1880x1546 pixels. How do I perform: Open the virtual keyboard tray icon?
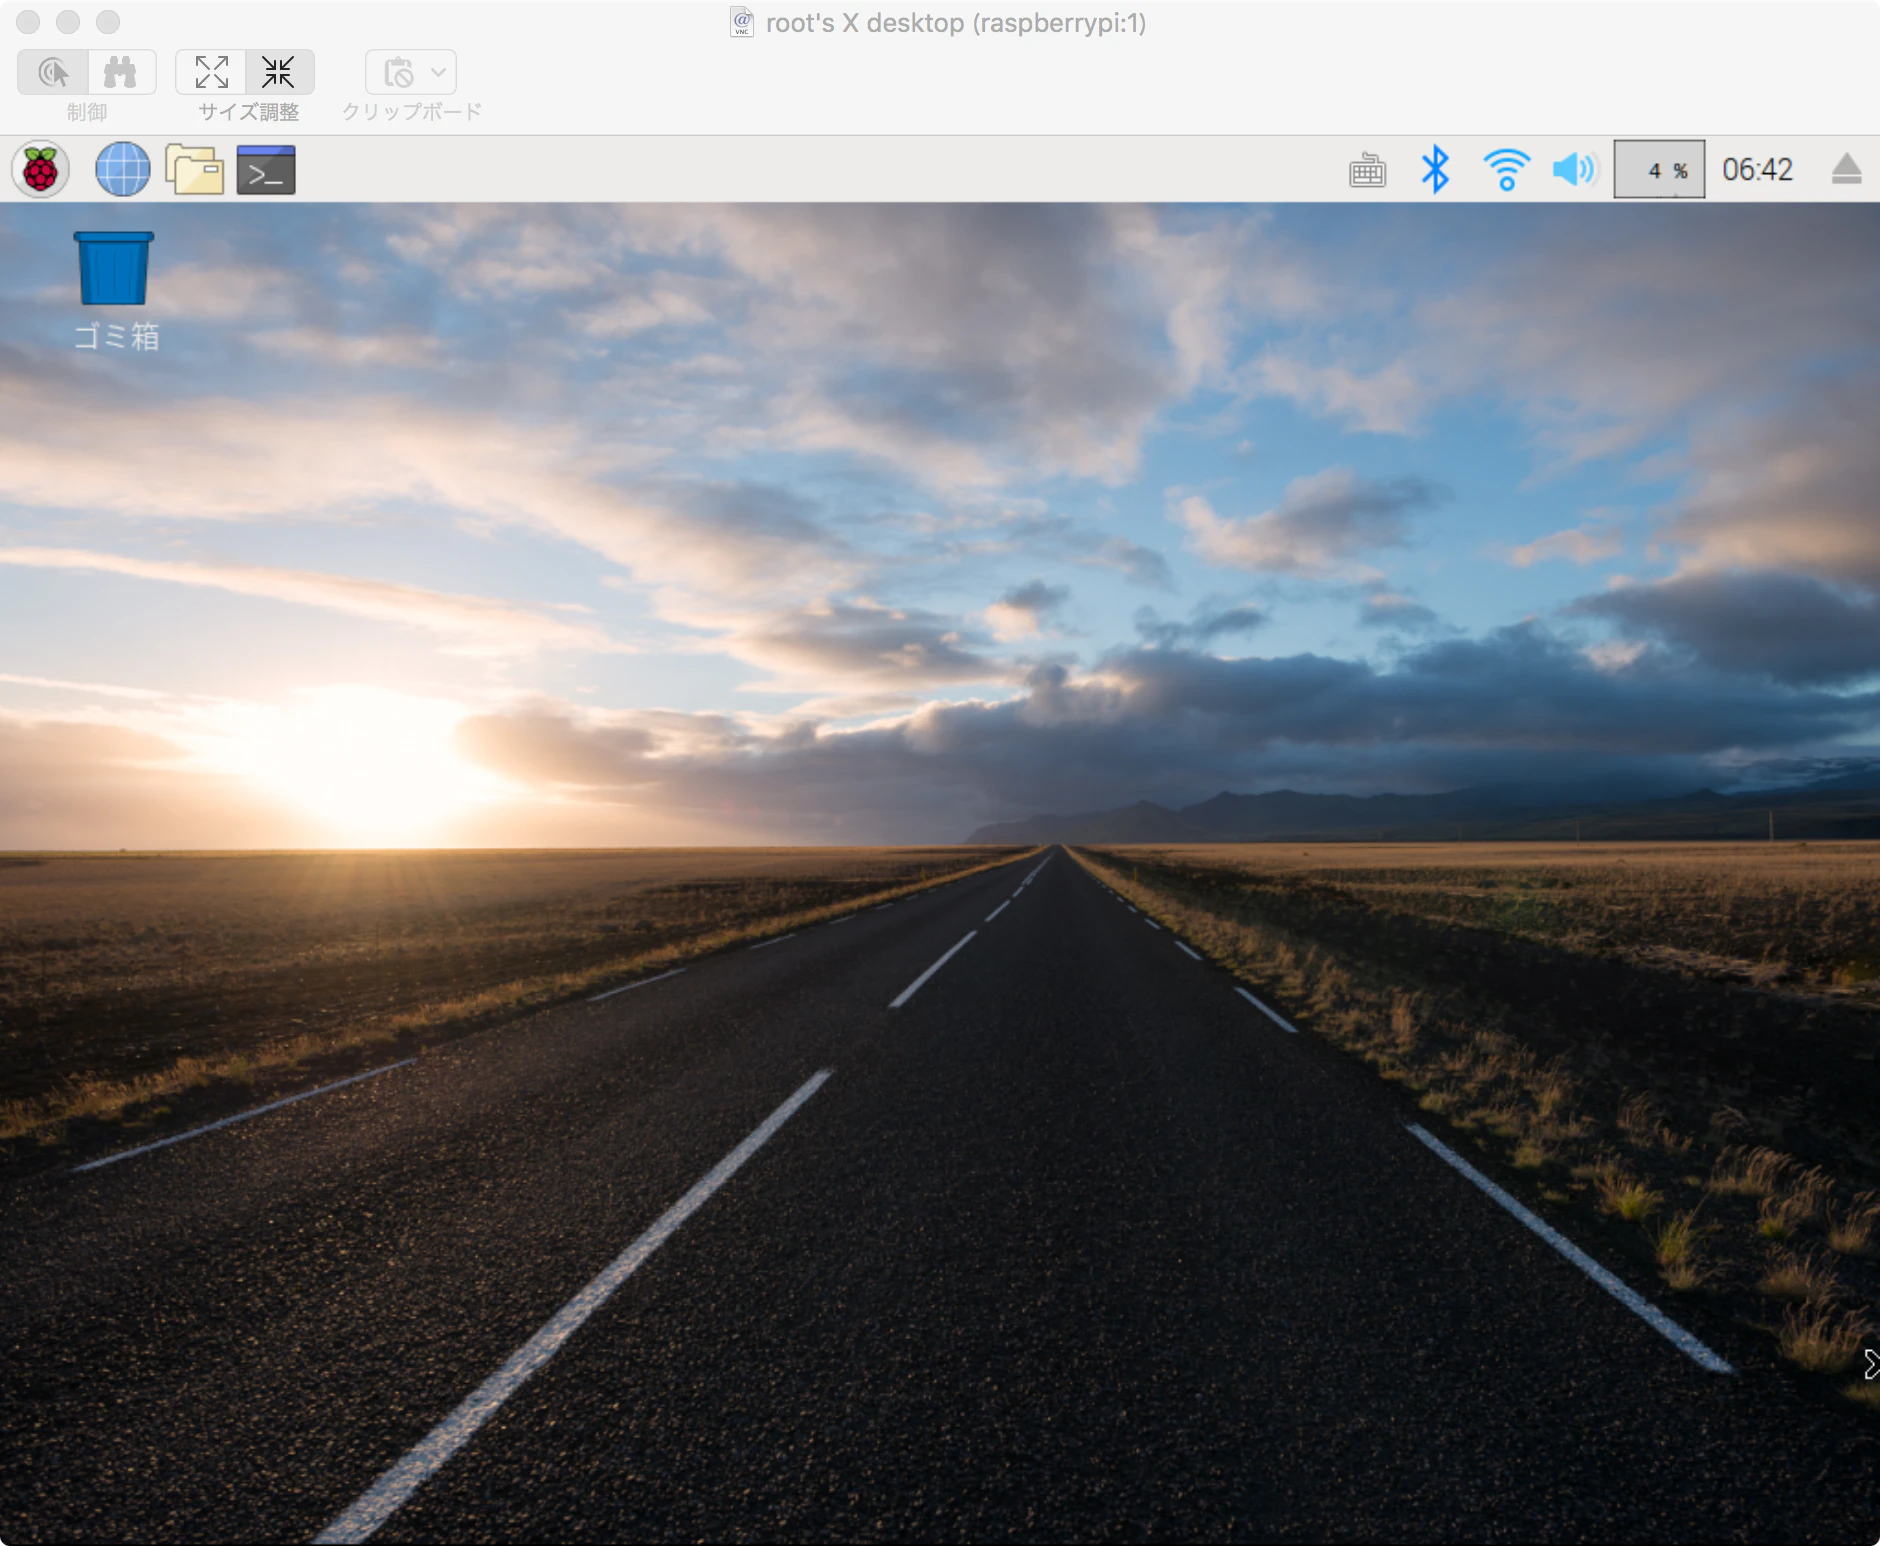click(1367, 171)
